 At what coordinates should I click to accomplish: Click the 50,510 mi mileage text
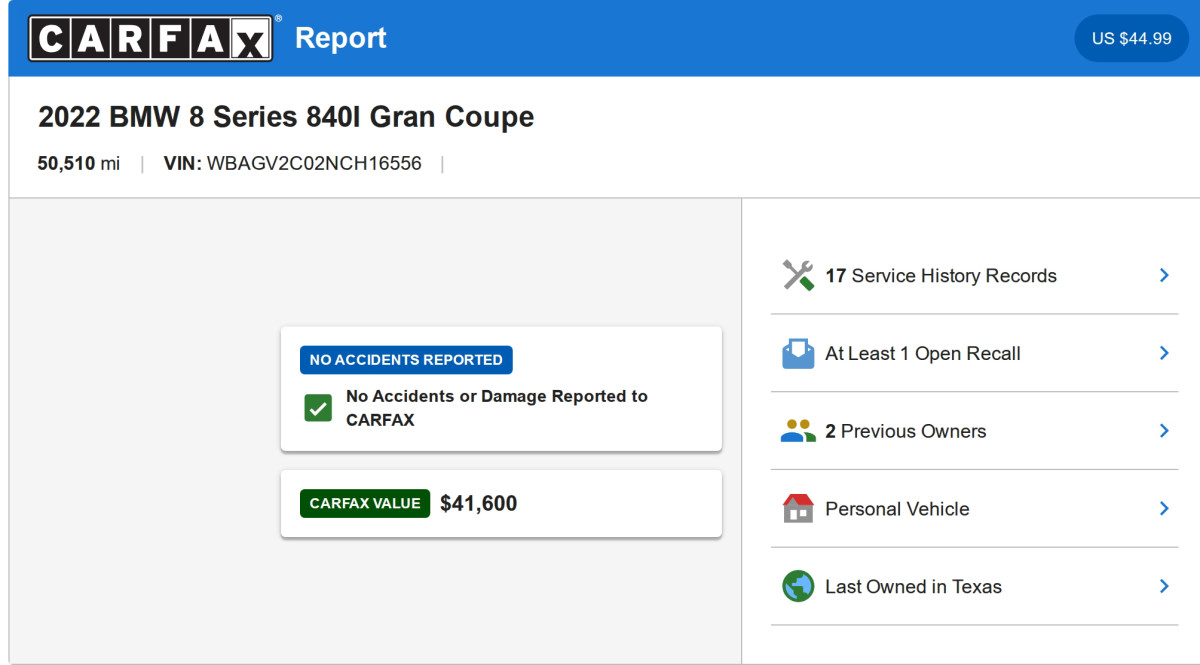(x=79, y=163)
